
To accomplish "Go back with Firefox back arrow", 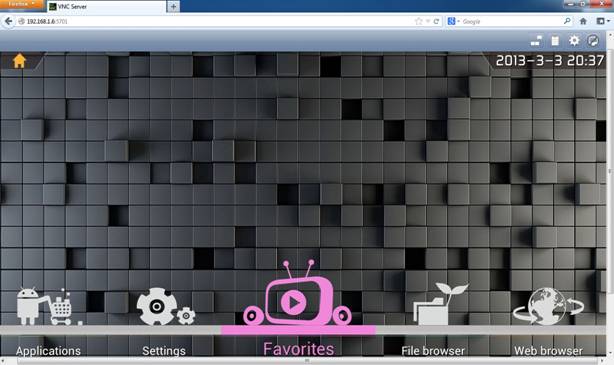I will tap(8, 21).
